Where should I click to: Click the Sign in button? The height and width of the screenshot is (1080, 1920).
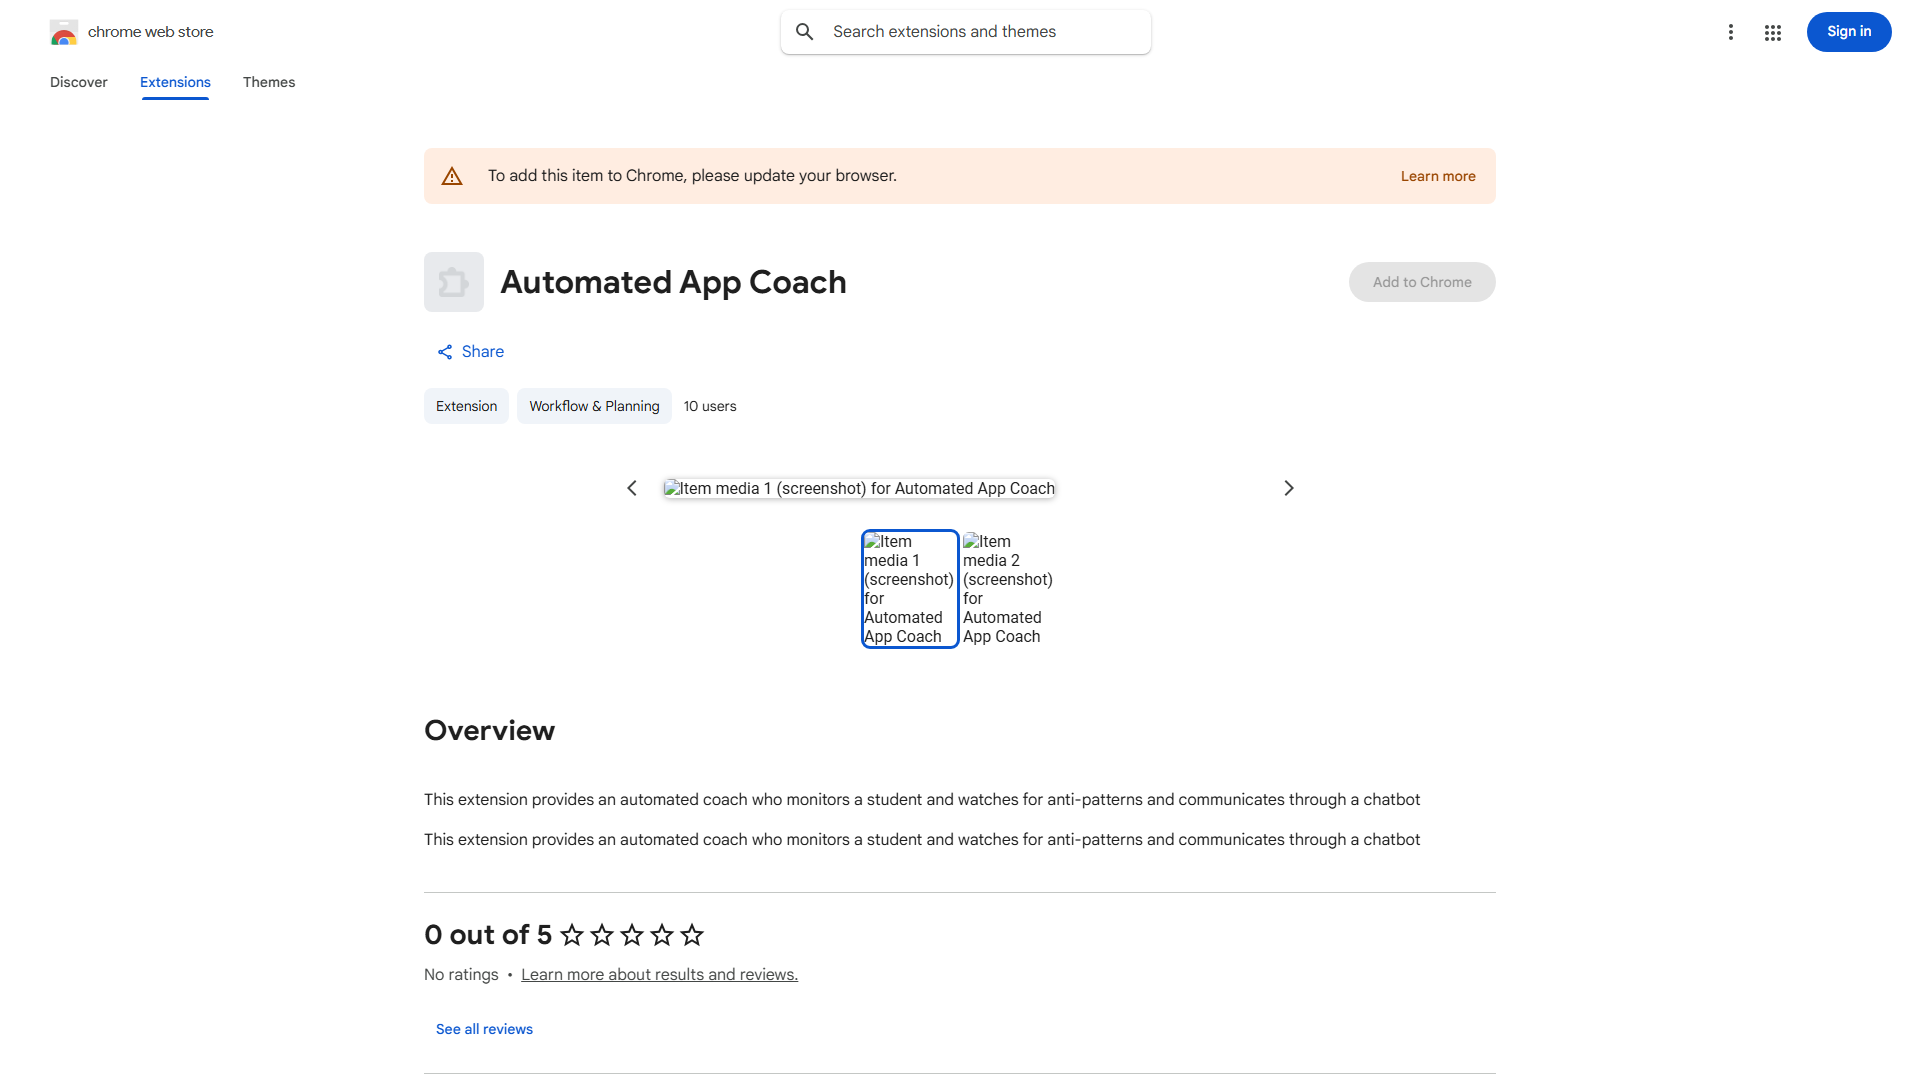coord(1848,32)
